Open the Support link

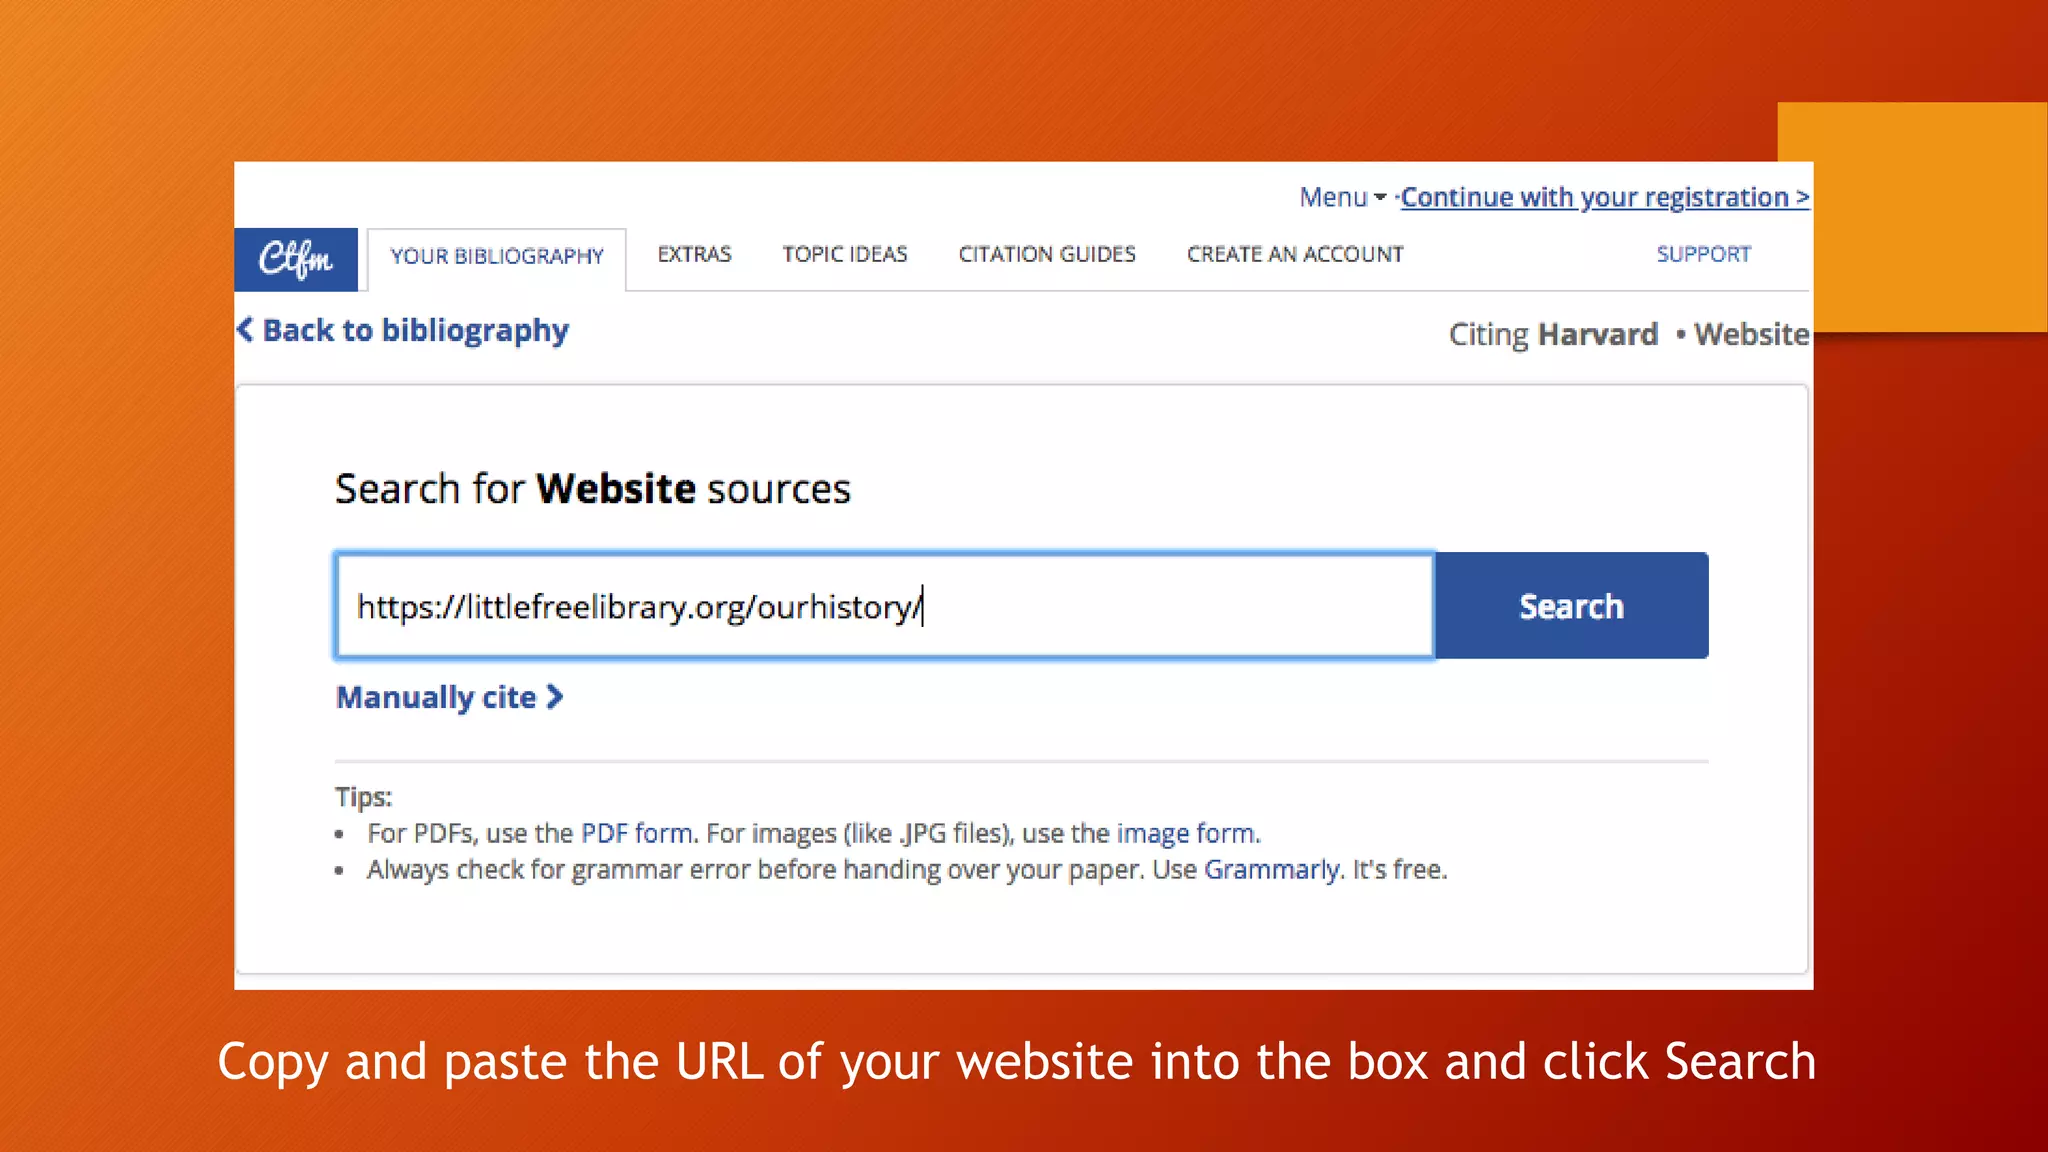coord(1703,255)
